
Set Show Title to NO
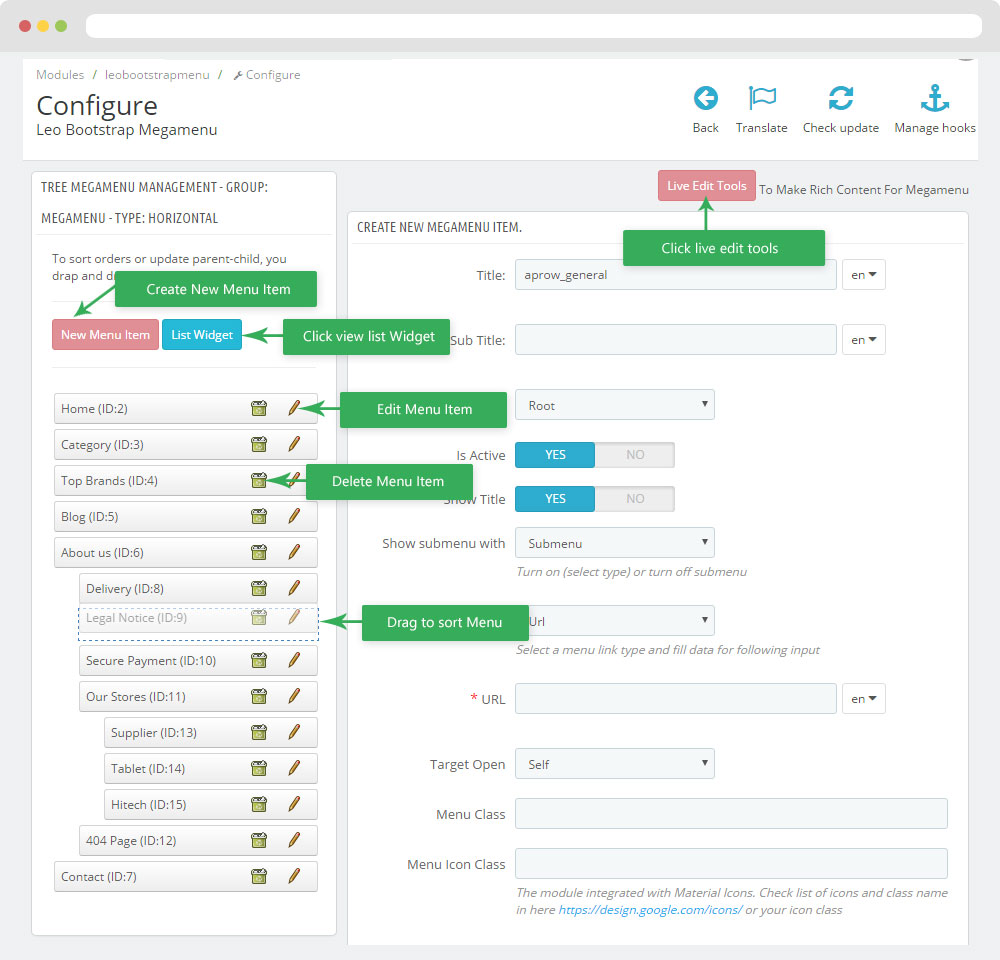click(635, 499)
